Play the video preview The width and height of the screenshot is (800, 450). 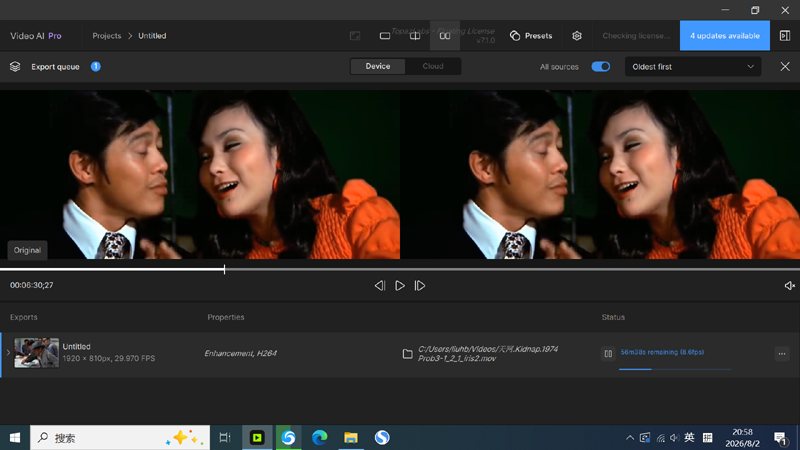coord(400,286)
